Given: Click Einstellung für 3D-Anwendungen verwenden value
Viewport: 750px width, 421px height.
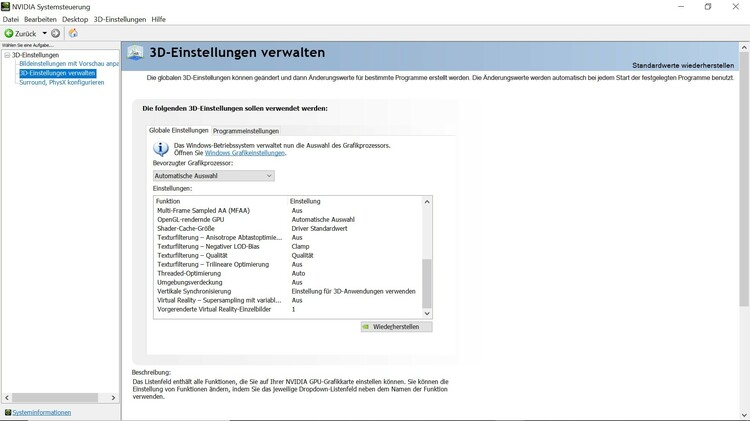Looking at the screenshot, I should click(353, 291).
